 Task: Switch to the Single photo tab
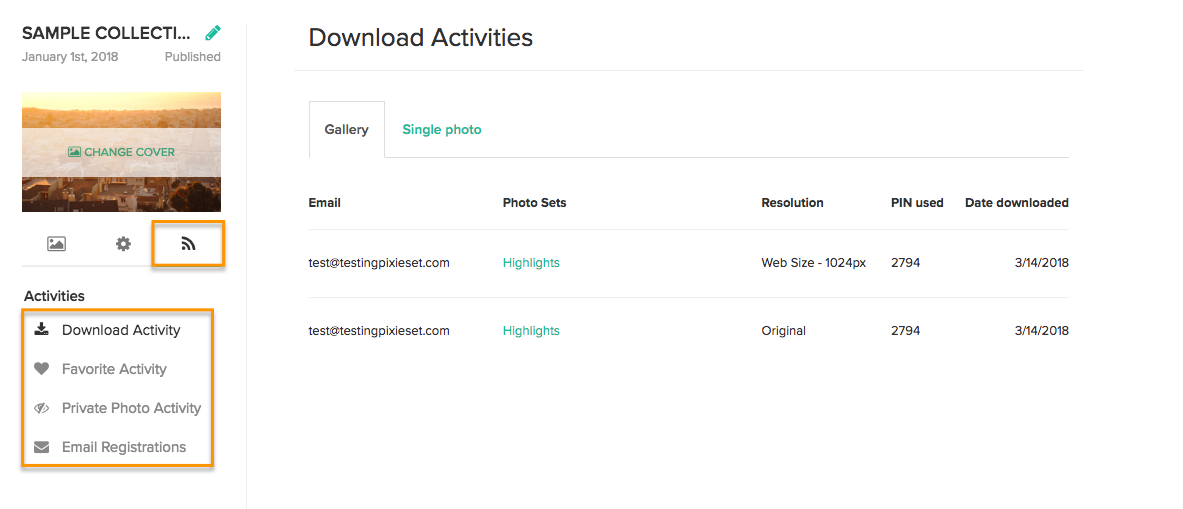pos(442,130)
